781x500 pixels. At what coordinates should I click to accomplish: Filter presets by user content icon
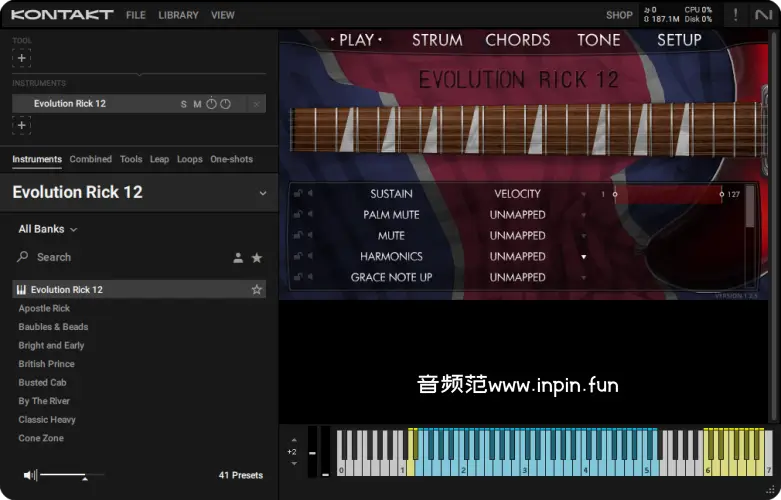[238, 258]
